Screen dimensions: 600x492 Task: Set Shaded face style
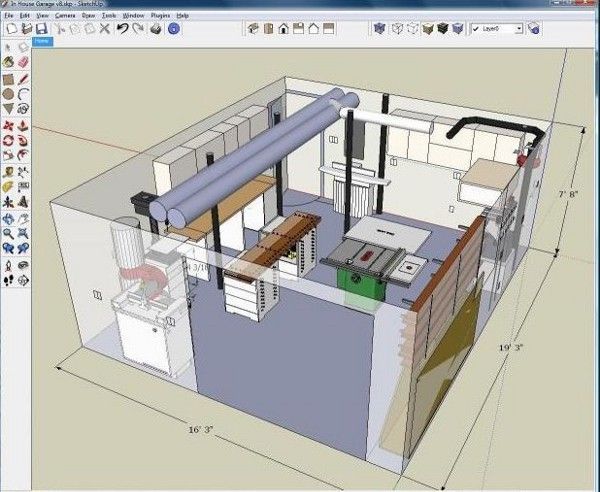coord(428,29)
